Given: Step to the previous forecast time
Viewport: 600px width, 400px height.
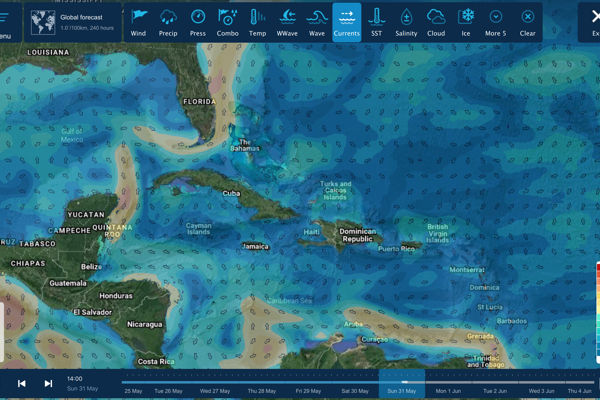Looking at the screenshot, I should point(22,383).
